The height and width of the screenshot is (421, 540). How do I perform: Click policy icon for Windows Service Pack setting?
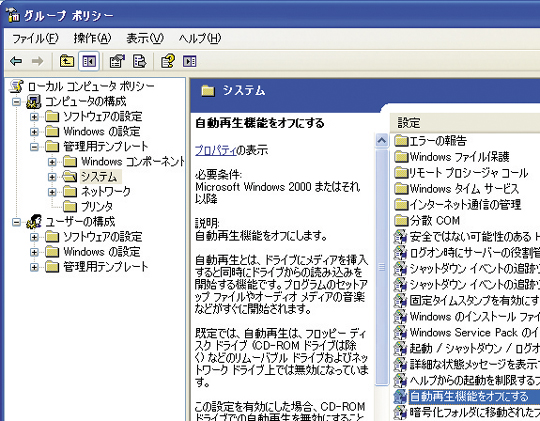(401, 332)
